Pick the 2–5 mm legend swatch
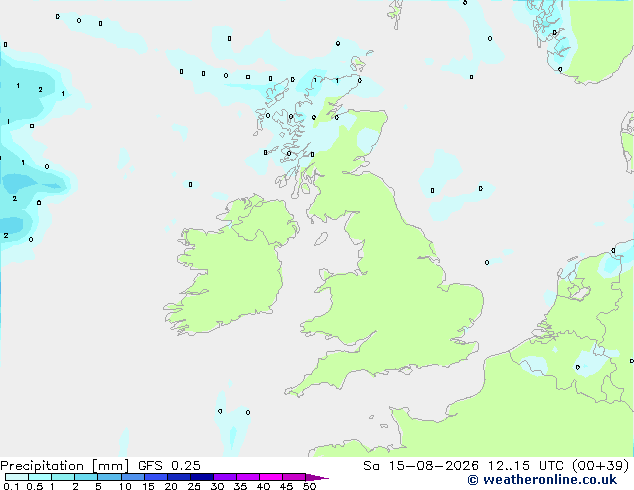 pyautogui.click(x=86, y=477)
